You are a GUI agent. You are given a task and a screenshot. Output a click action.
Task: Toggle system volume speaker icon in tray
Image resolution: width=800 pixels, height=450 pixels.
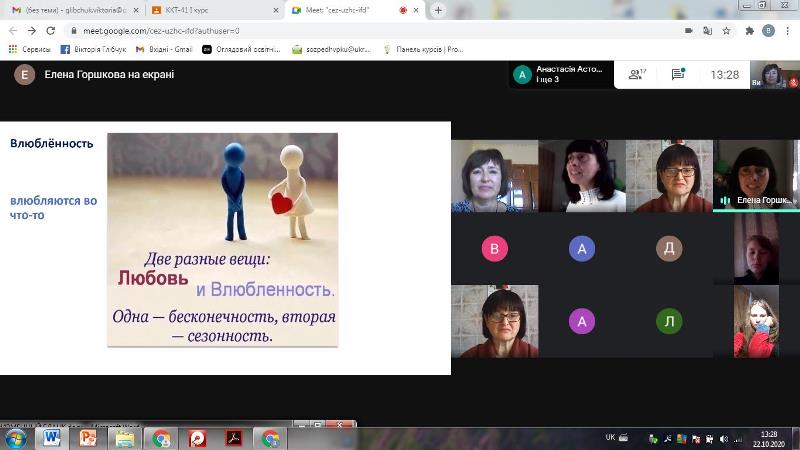tap(723, 439)
